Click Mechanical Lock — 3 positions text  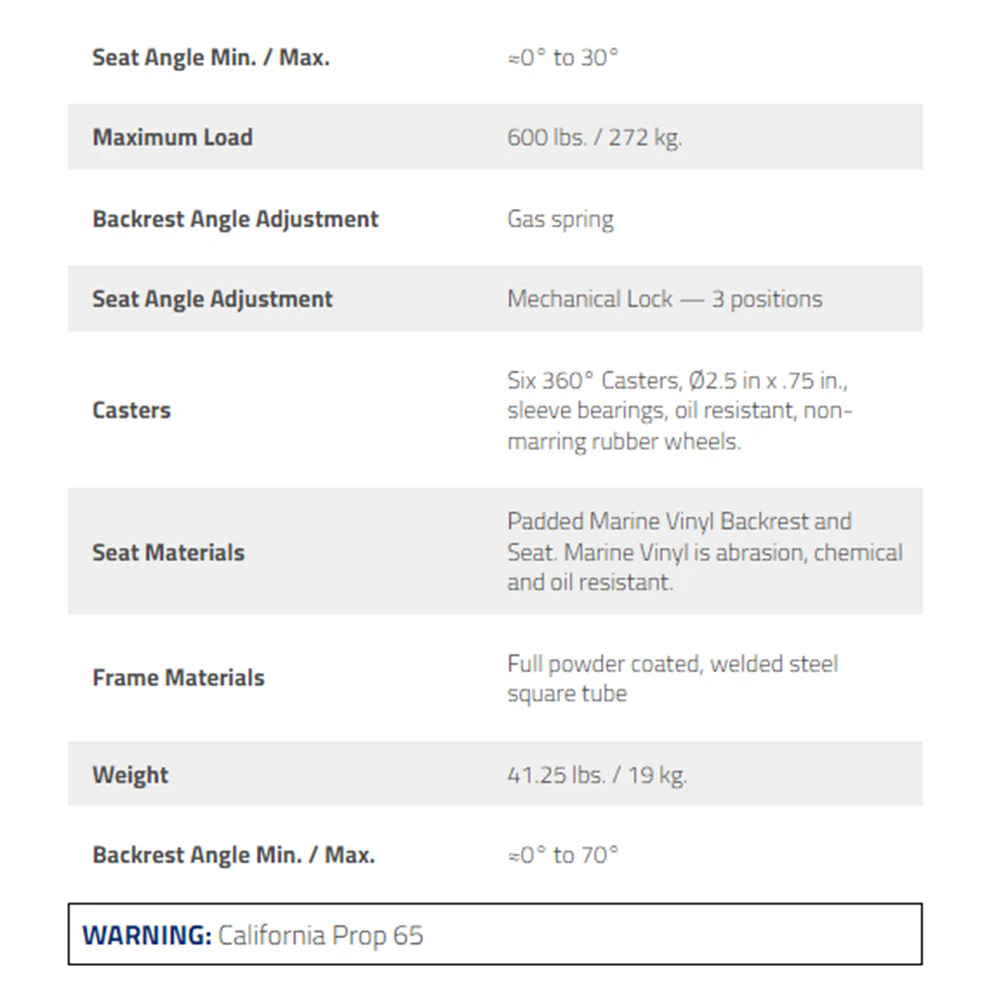(x=665, y=298)
